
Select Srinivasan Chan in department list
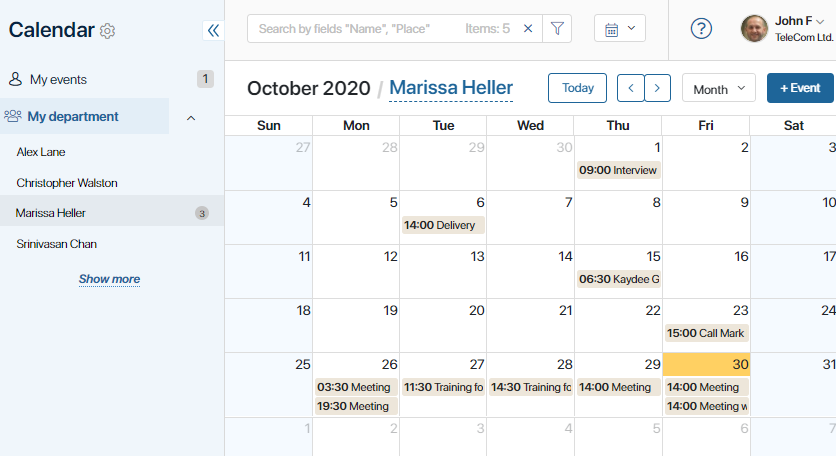coord(57,244)
